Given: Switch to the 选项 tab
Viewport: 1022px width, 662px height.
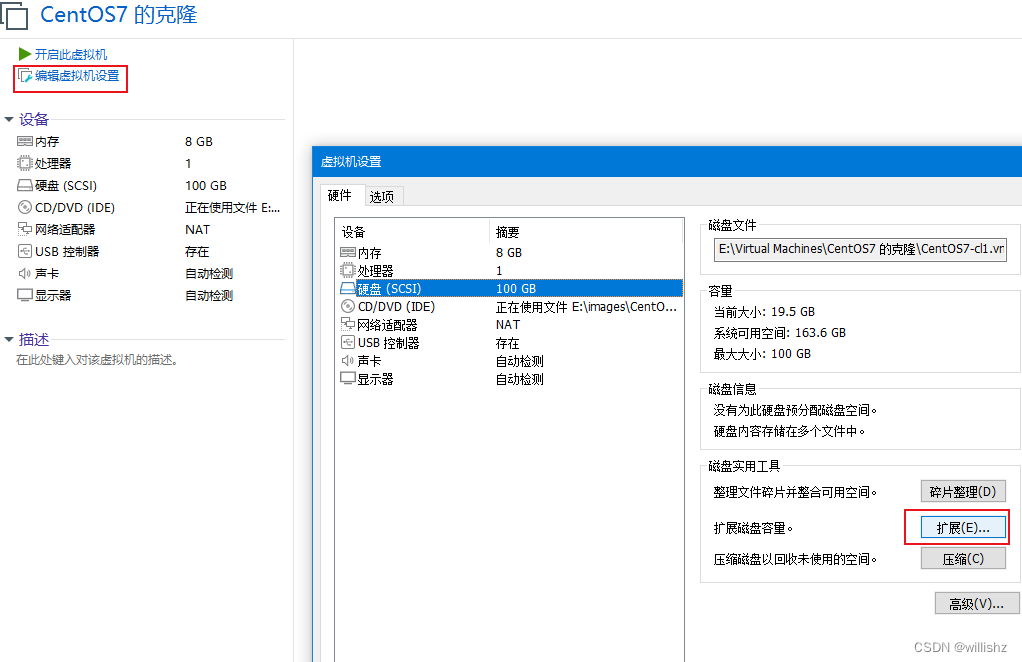Looking at the screenshot, I should point(381,197).
